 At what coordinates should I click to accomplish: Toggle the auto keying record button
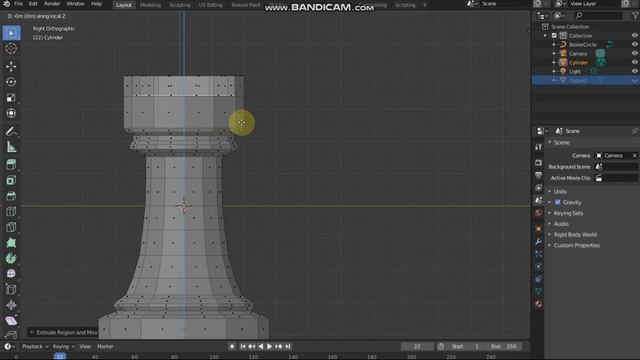tap(232, 347)
